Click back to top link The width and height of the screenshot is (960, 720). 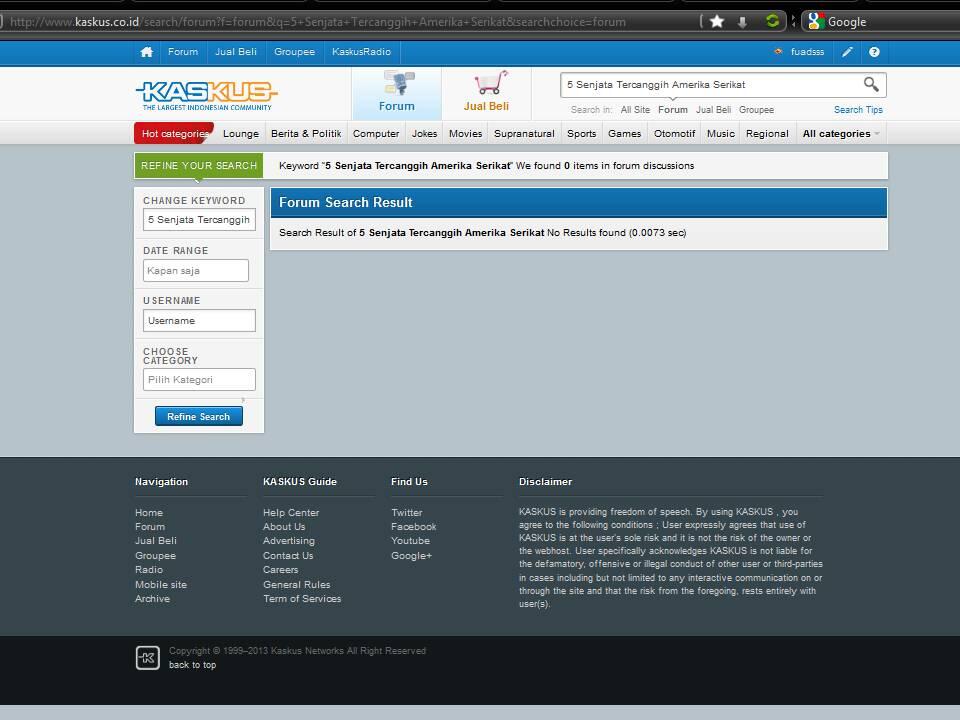pyautogui.click(x=192, y=665)
